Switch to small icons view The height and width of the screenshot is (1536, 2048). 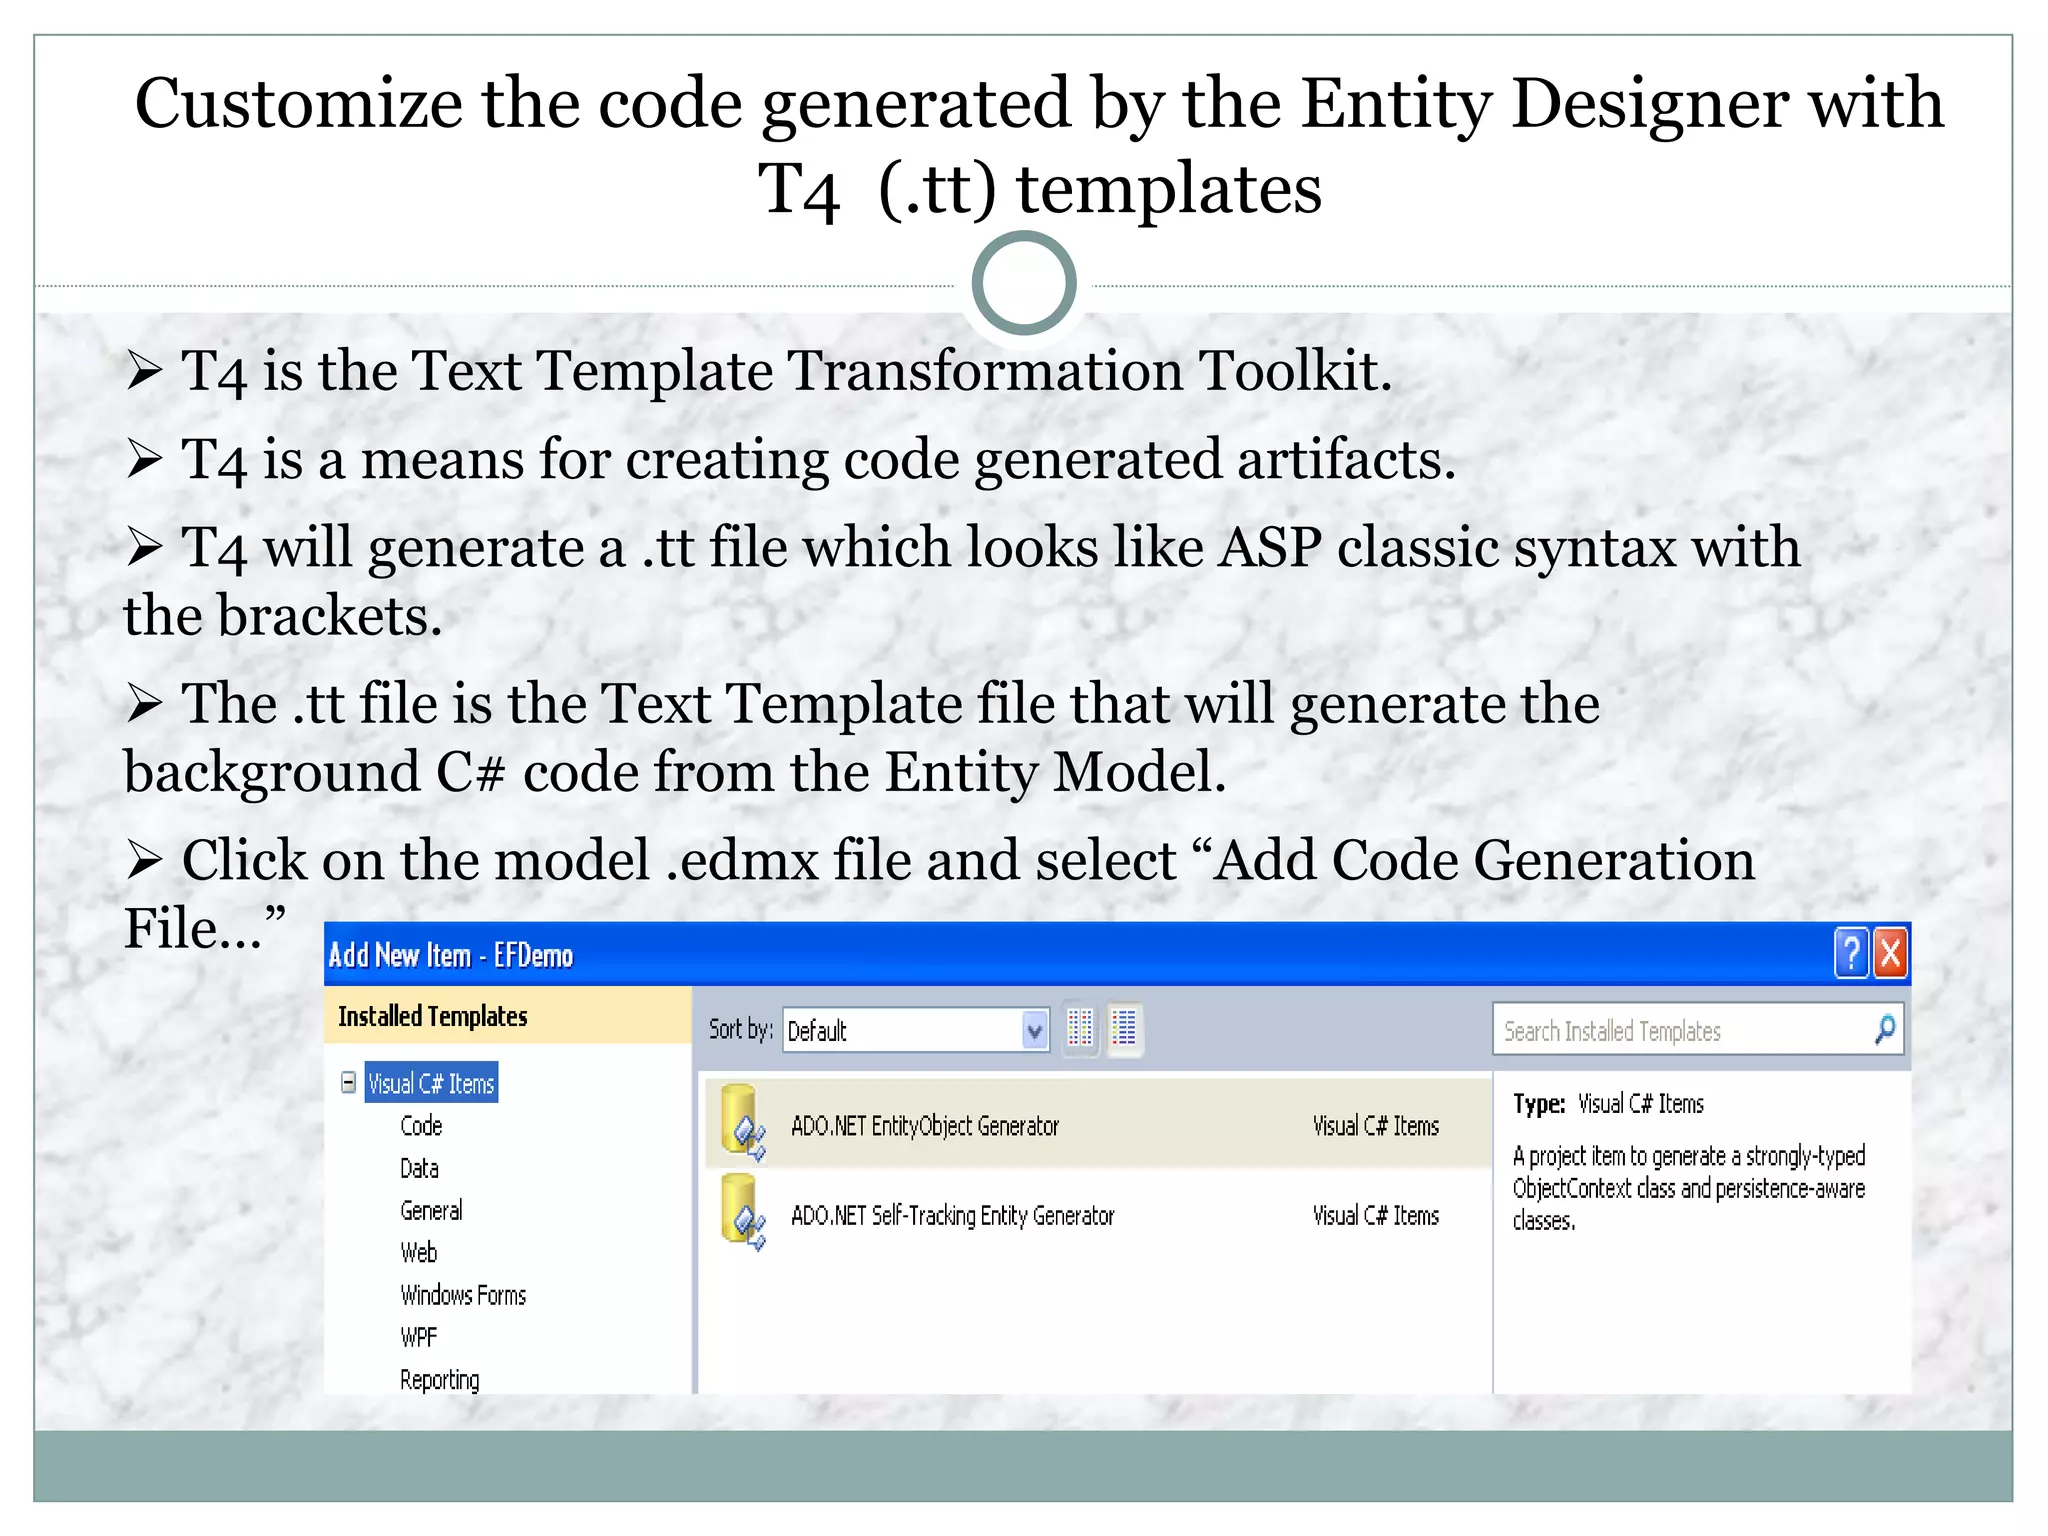(x=1080, y=1029)
